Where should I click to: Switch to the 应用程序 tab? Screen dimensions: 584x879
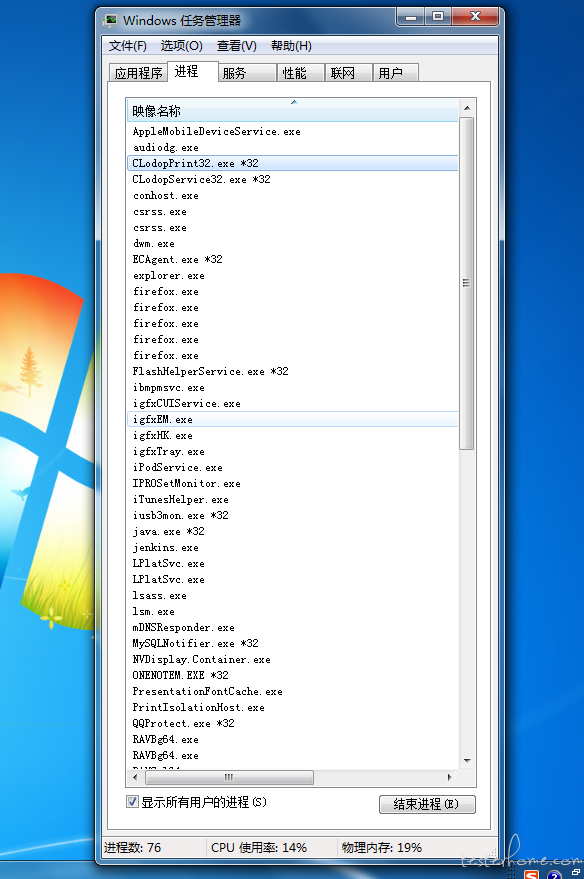pos(138,73)
